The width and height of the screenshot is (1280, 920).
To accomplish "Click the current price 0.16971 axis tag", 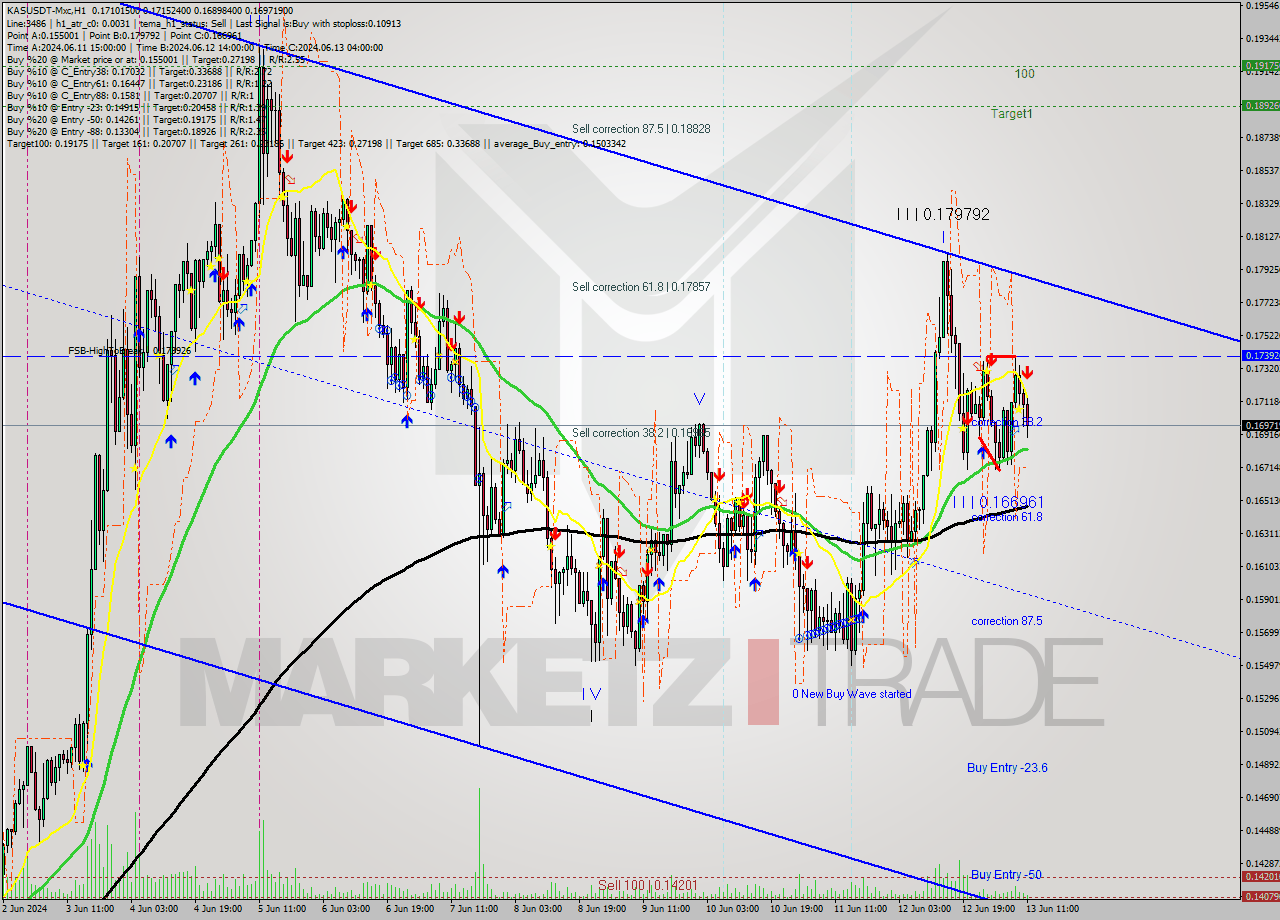I will (1261, 425).
